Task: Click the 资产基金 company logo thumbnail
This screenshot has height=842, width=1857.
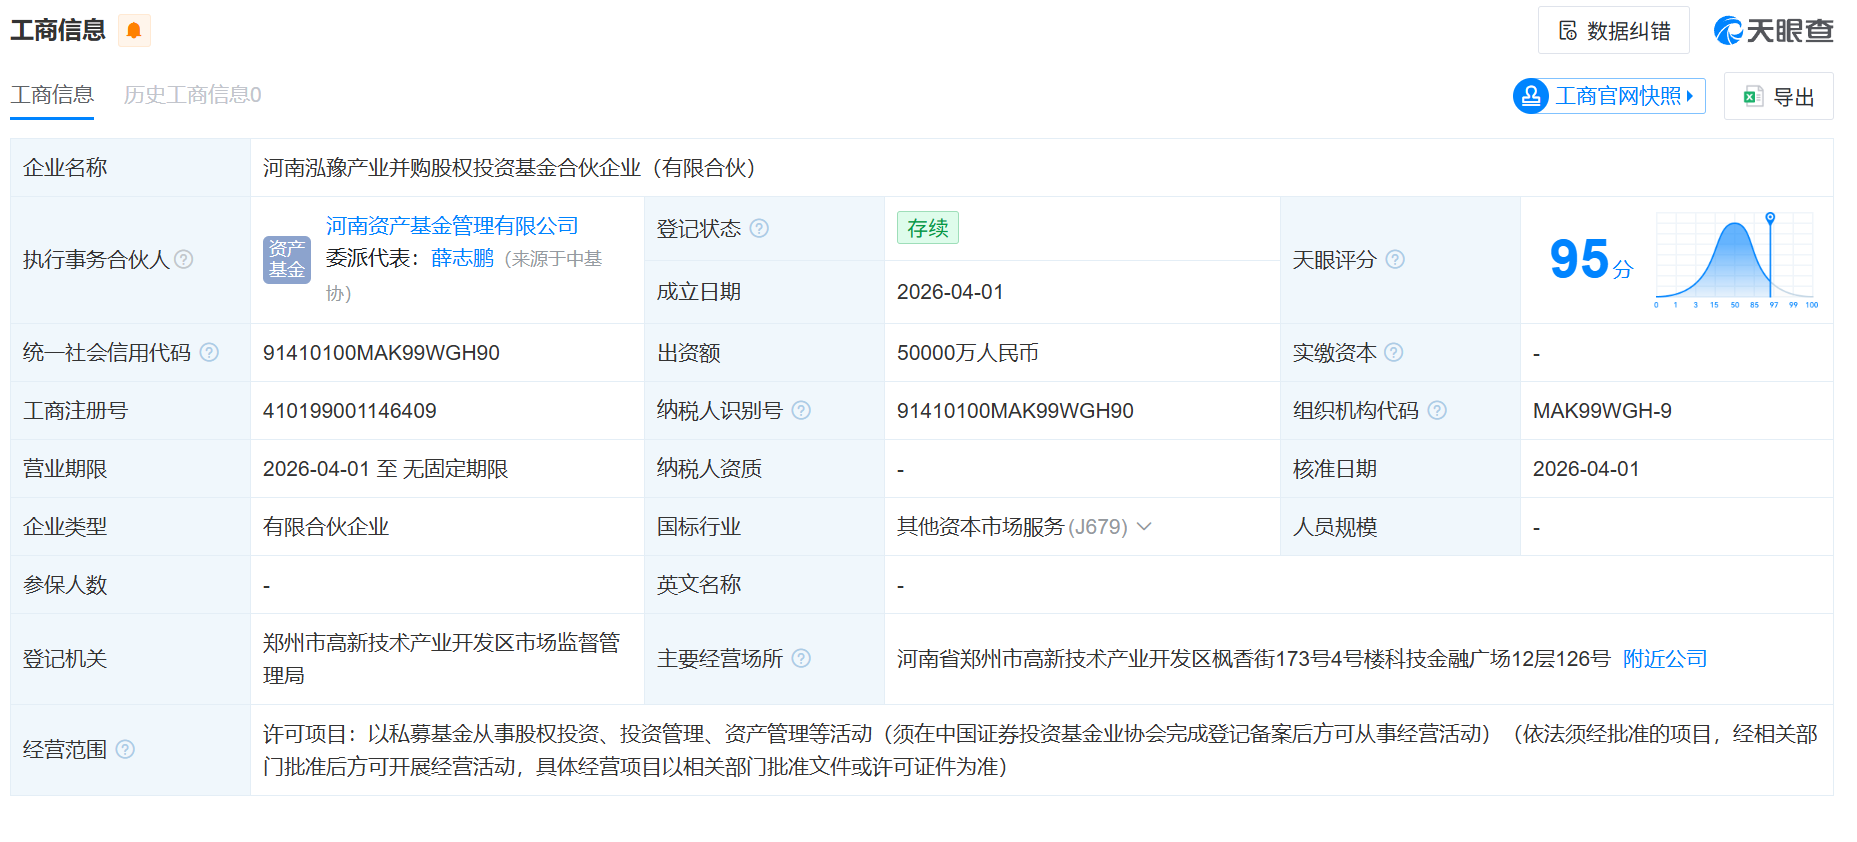Action: pos(287,260)
